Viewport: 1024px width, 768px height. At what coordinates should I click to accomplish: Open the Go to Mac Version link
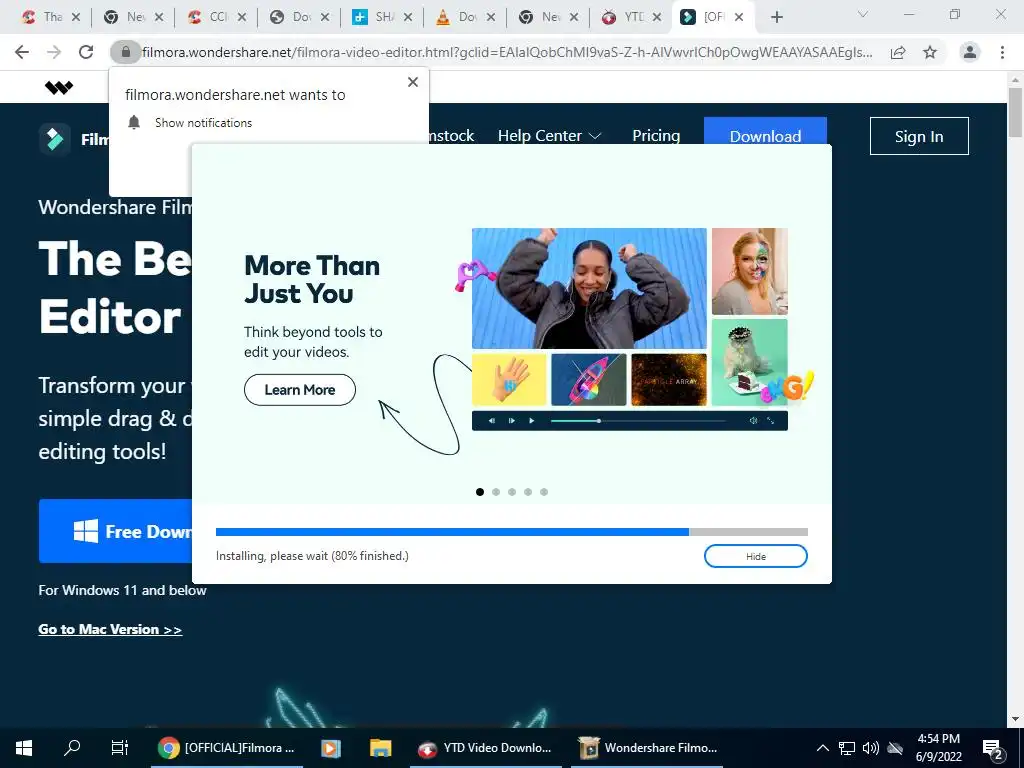(110, 629)
